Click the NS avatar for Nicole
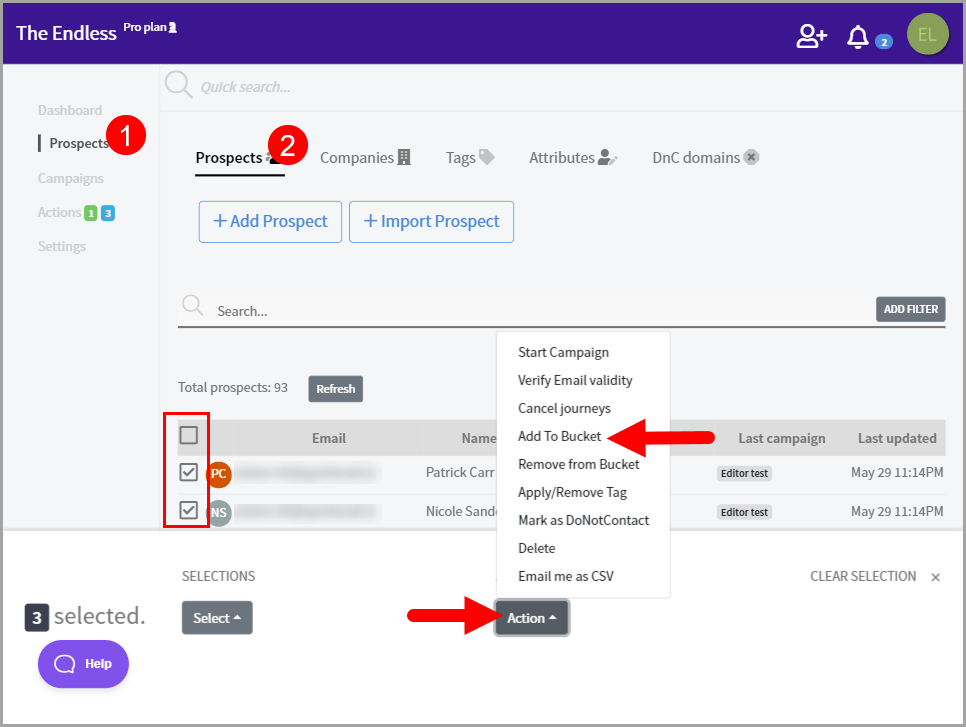Image resolution: width=966 pixels, height=727 pixels. pyautogui.click(x=219, y=512)
